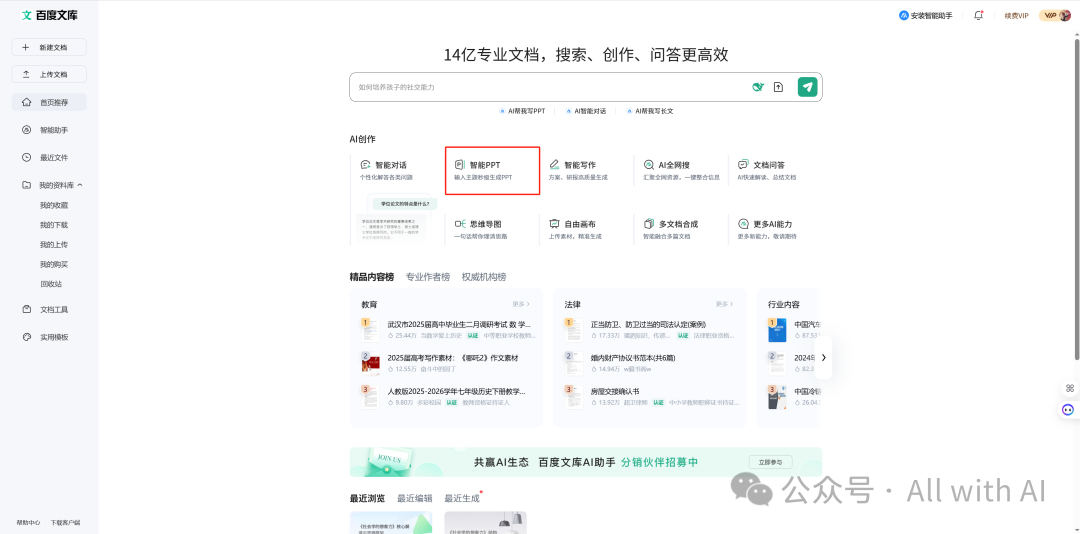Switch to 最近编辑 tab
Screen dimensions: 1080x534
point(415,498)
